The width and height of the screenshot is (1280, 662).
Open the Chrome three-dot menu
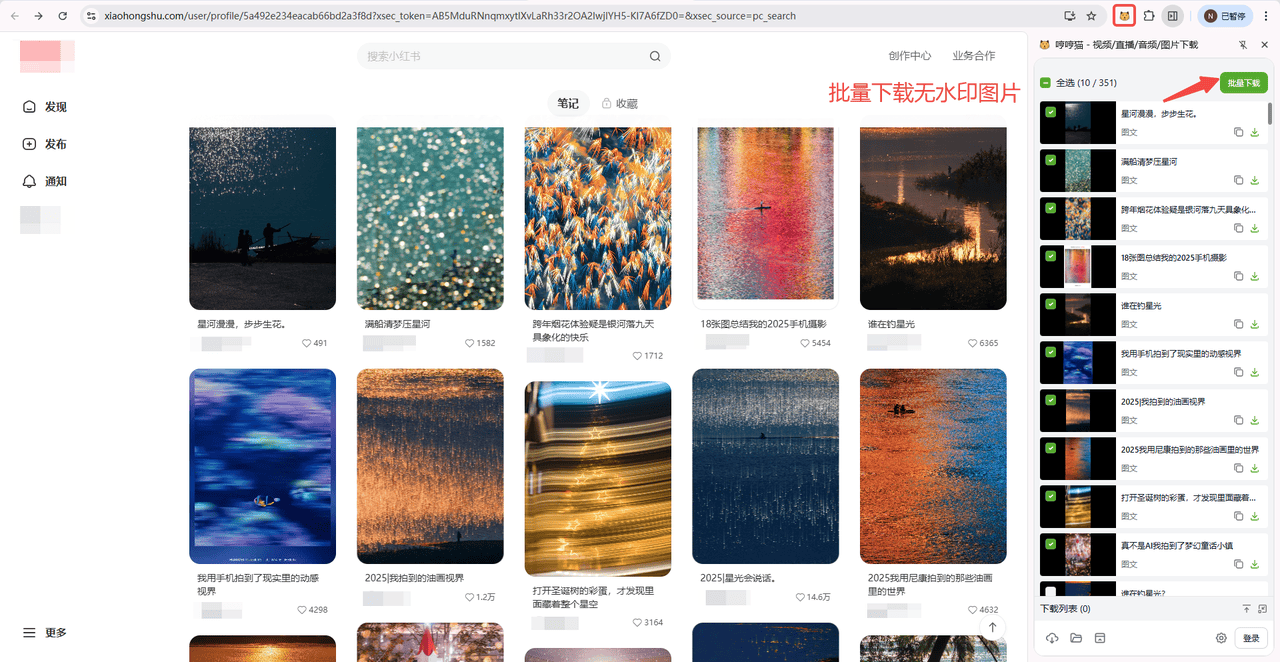click(1266, 16)
